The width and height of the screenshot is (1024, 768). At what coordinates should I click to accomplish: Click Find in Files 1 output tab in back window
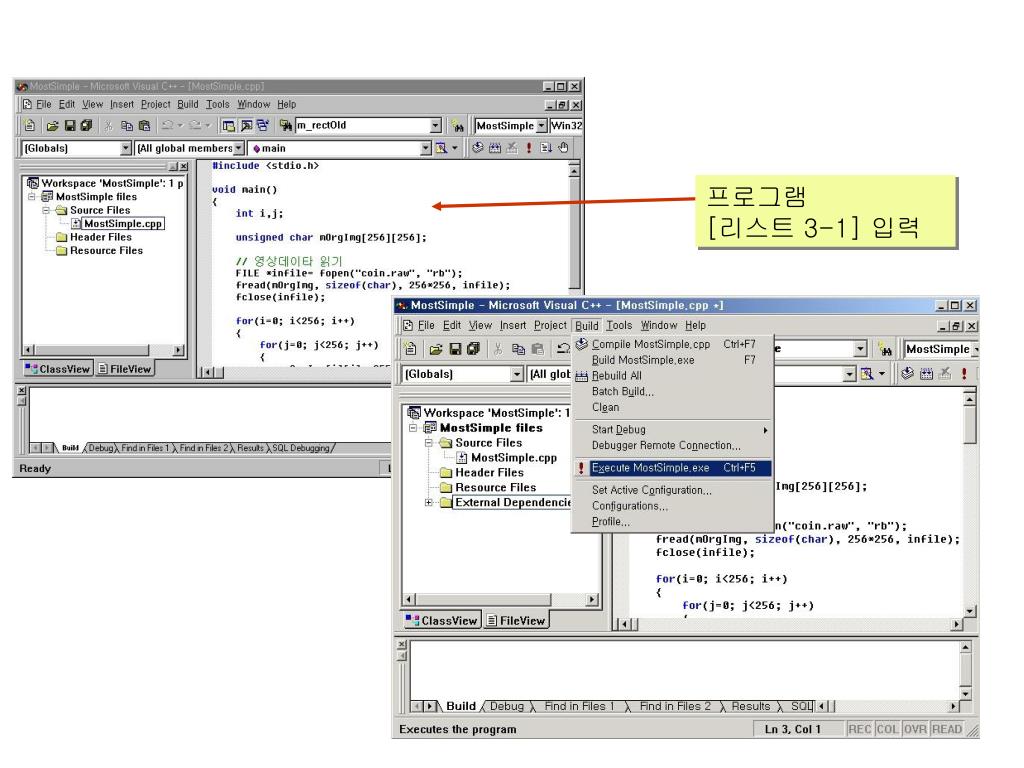[145, 448]
